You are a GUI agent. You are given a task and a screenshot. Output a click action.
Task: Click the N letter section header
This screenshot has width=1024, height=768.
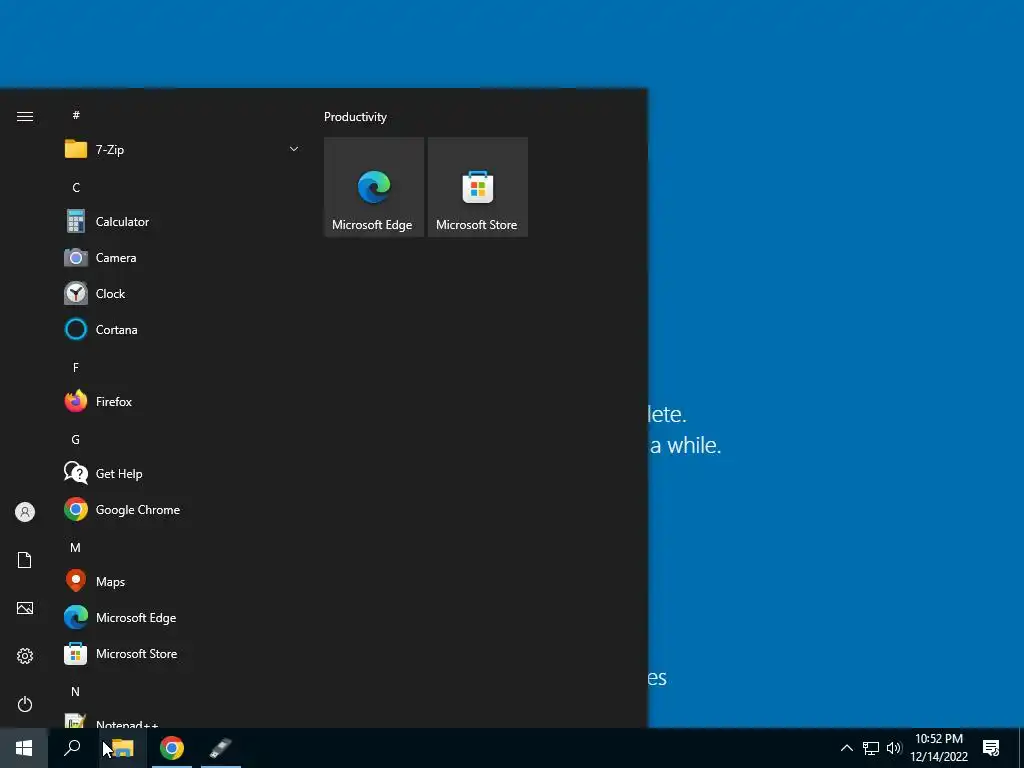pyautogui.click(x=76, y=692)
